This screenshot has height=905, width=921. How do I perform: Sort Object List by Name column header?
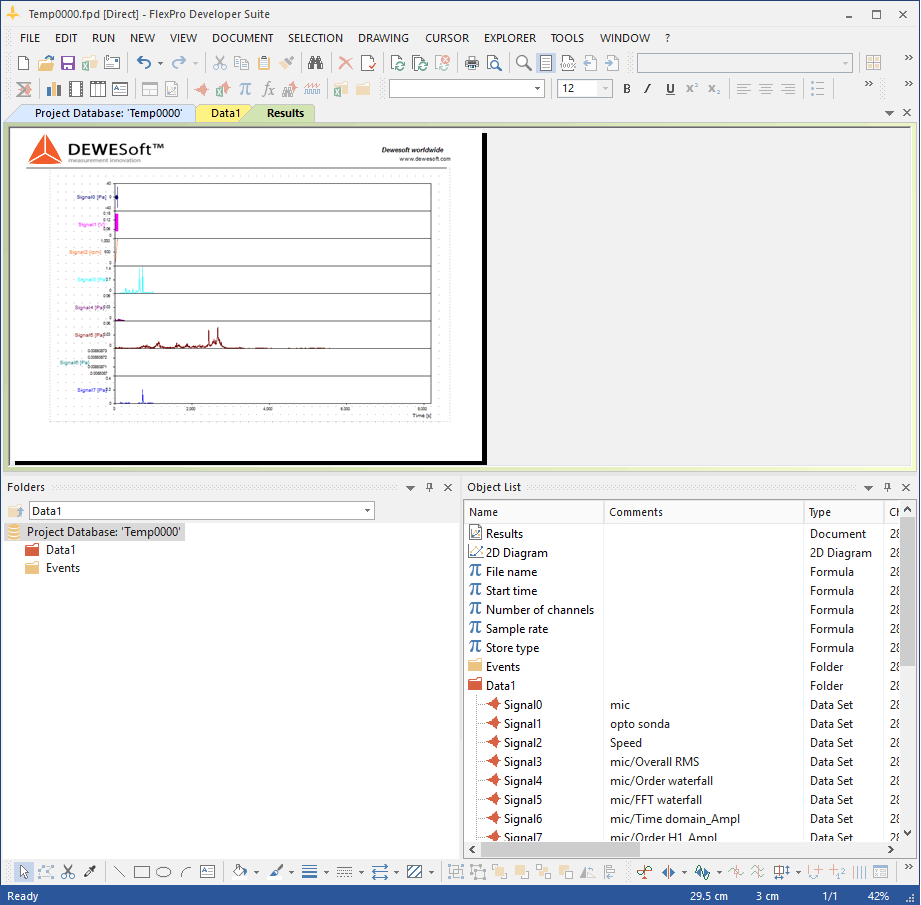(534, 512)
